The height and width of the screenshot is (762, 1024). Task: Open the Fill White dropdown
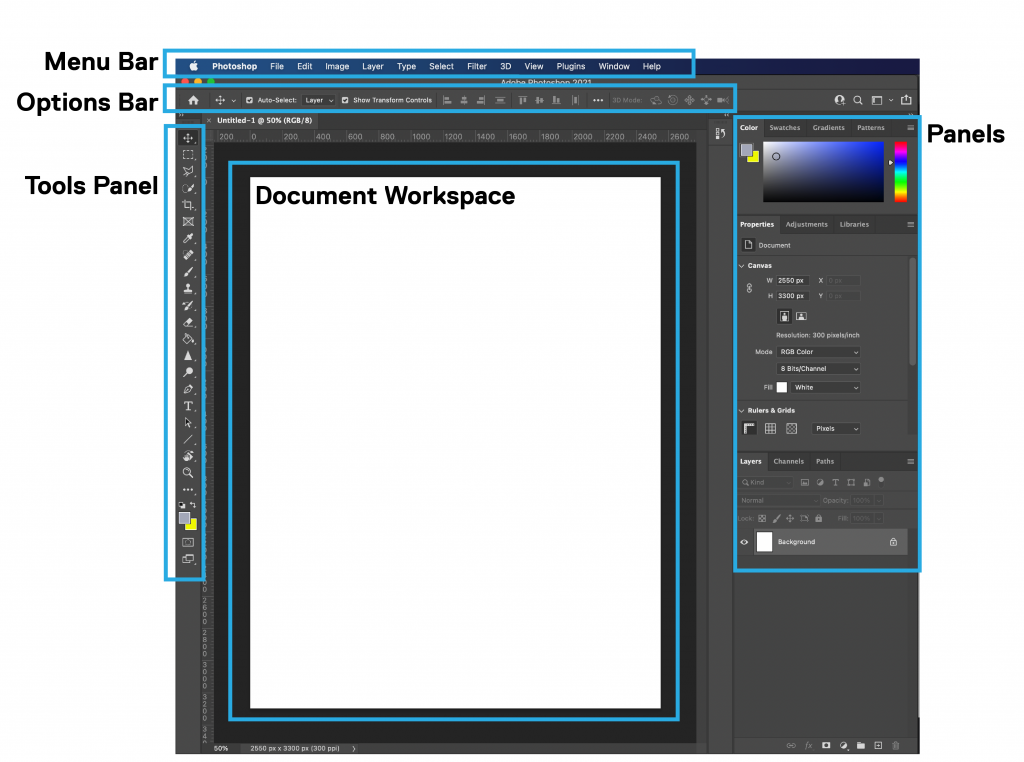[825, 388]
